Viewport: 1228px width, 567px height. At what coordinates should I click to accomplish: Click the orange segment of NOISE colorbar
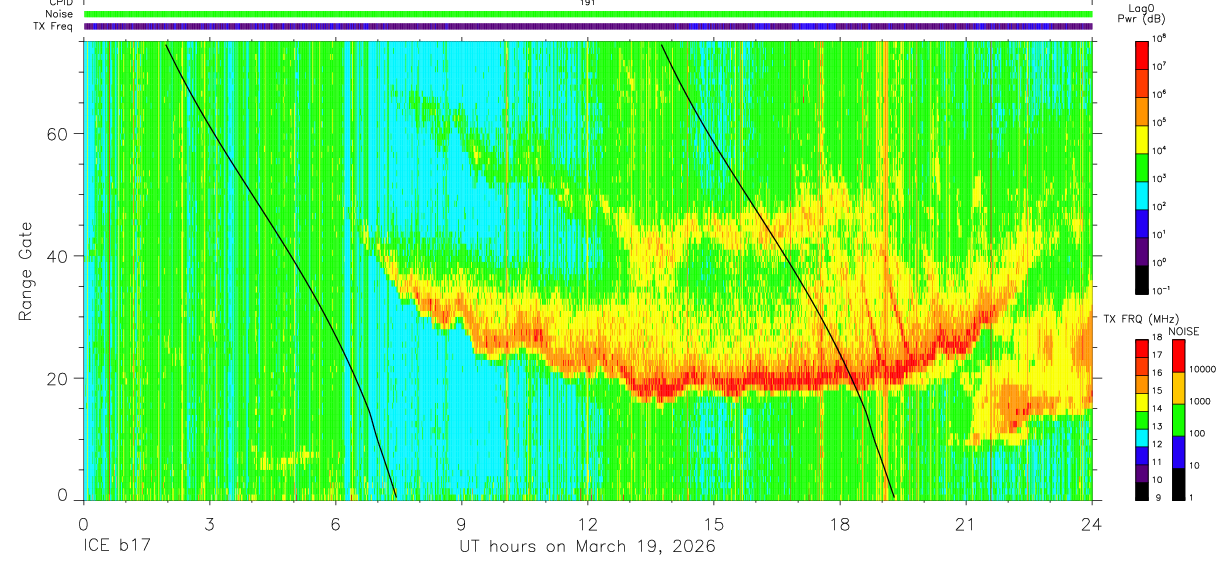1178,388
